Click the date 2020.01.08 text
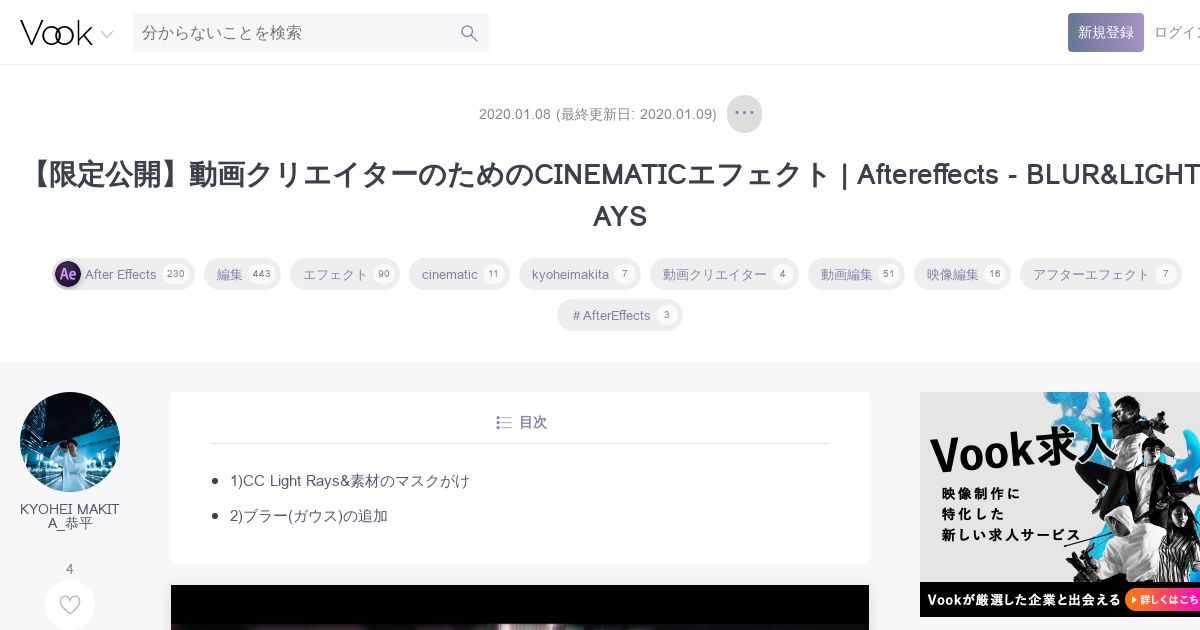 515,114
